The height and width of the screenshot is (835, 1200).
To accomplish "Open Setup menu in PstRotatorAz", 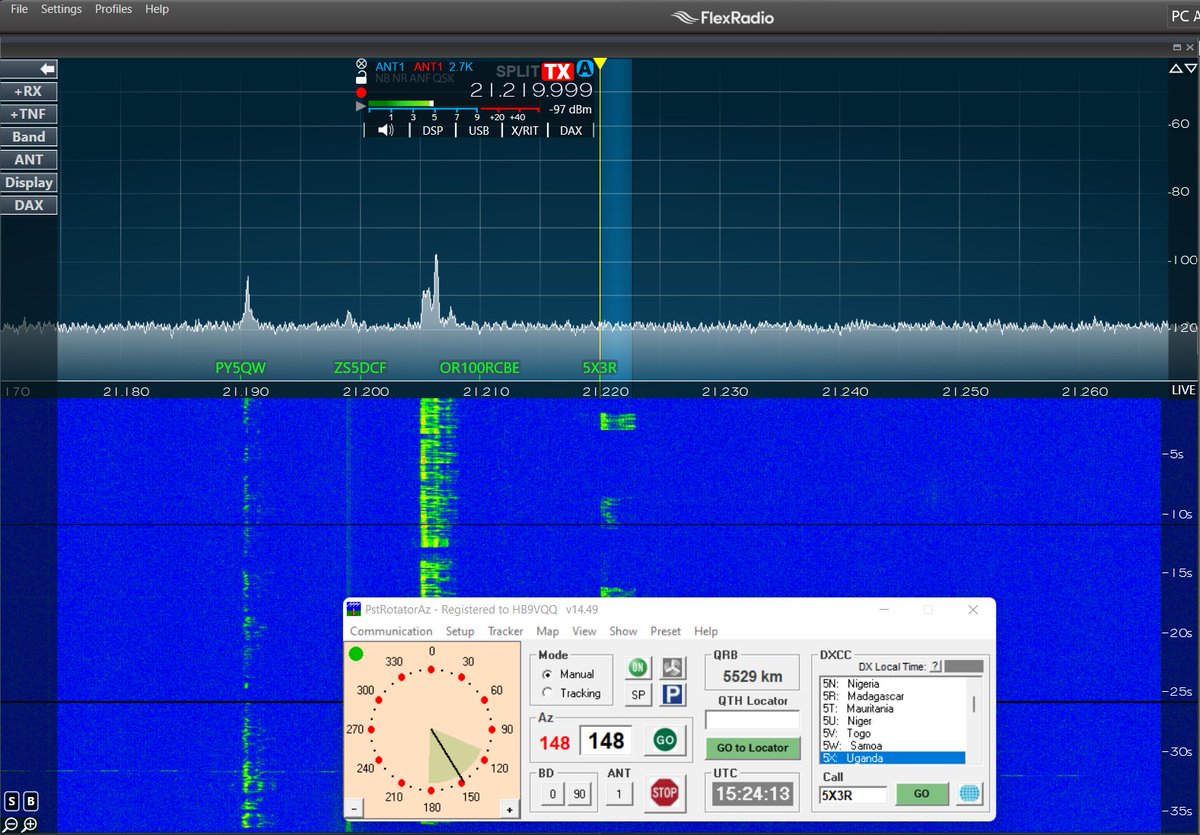I will pos(460,631).
